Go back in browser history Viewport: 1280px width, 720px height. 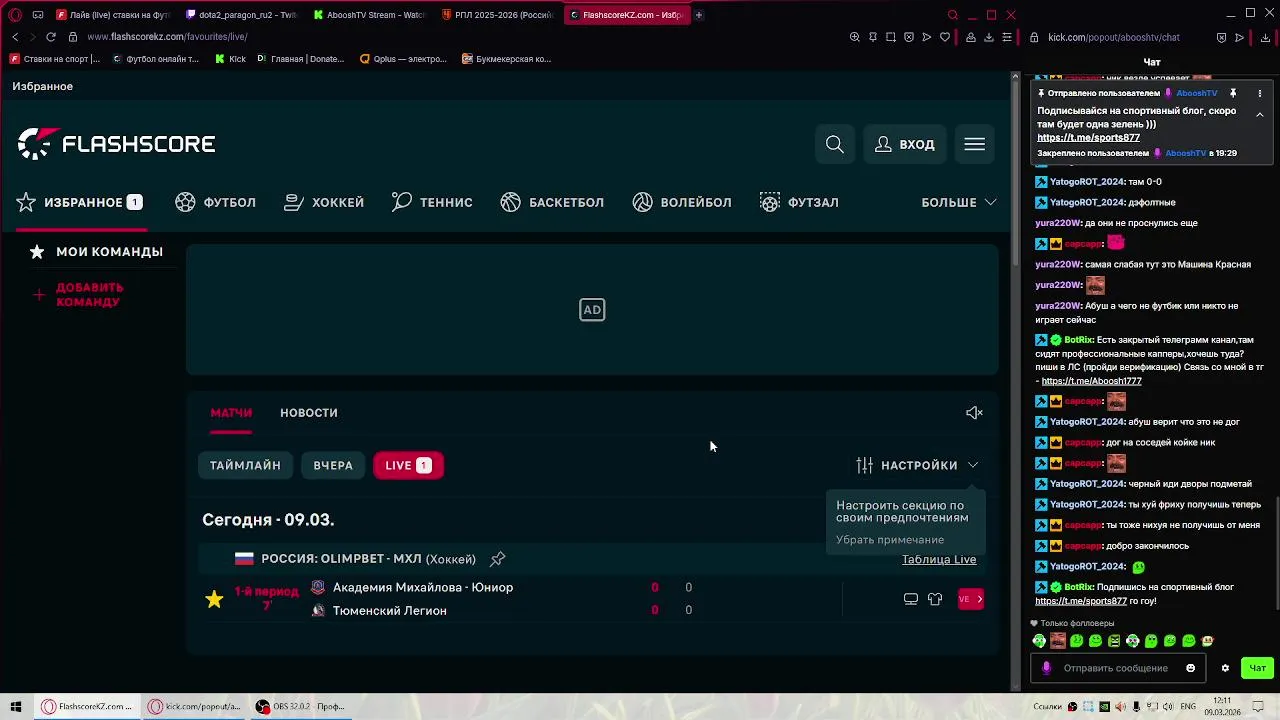[15, 37]
